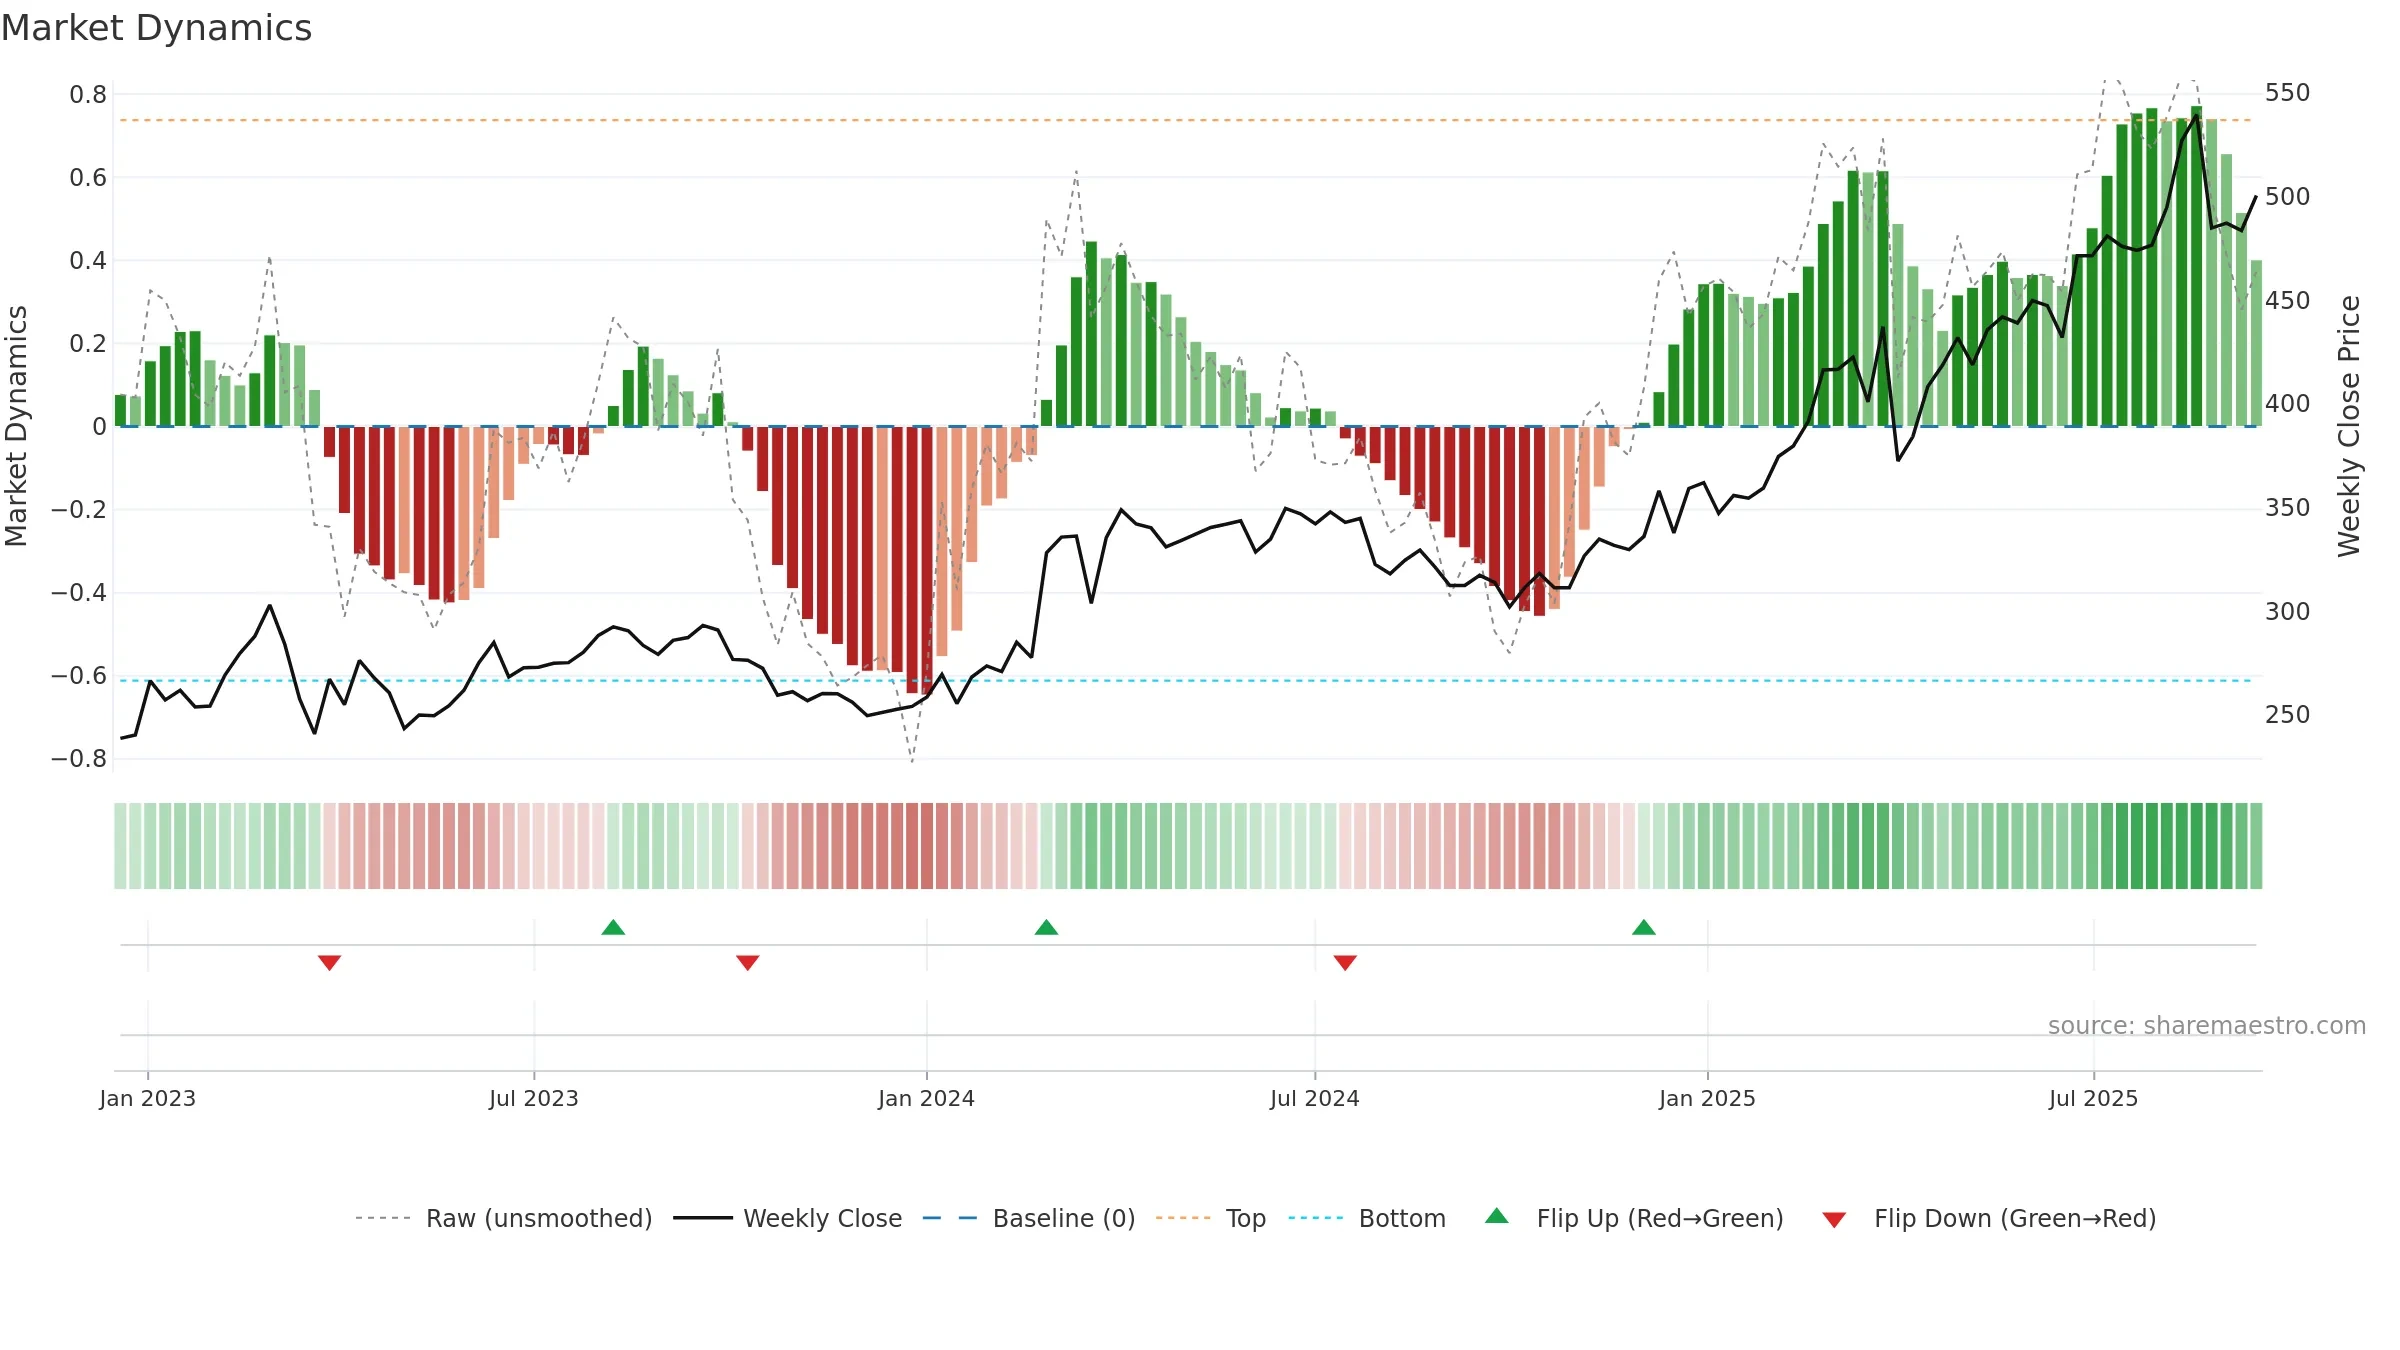Click the red flip-down marker before Jul 2023
The image size is (2400, 1350).
pyautogui.click(x=330, y=962)
